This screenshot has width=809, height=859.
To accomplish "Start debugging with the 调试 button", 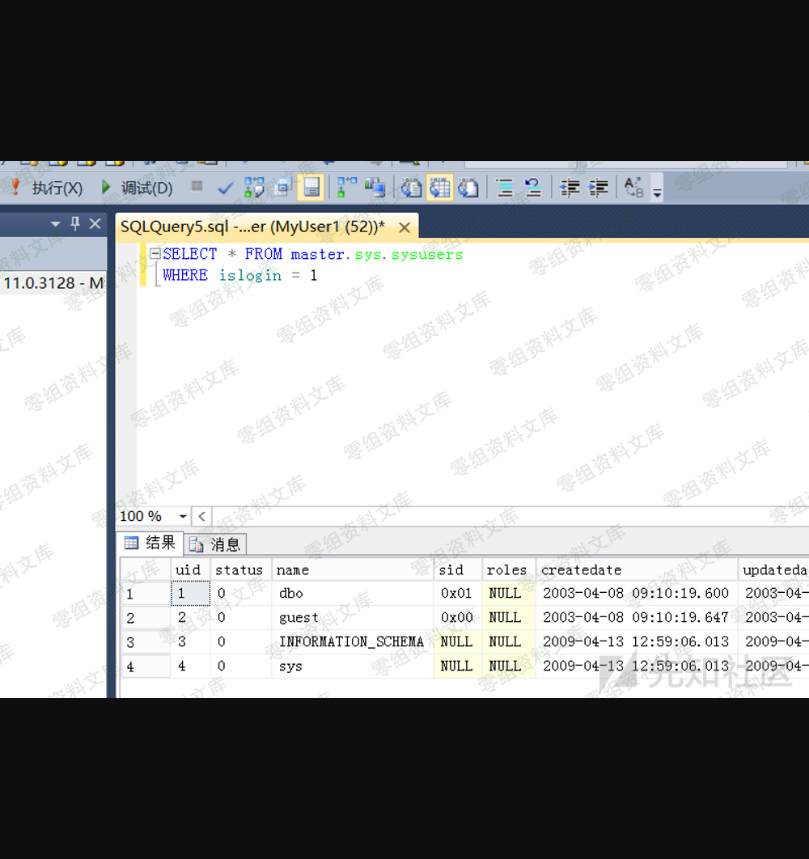I will coord(136,188).
